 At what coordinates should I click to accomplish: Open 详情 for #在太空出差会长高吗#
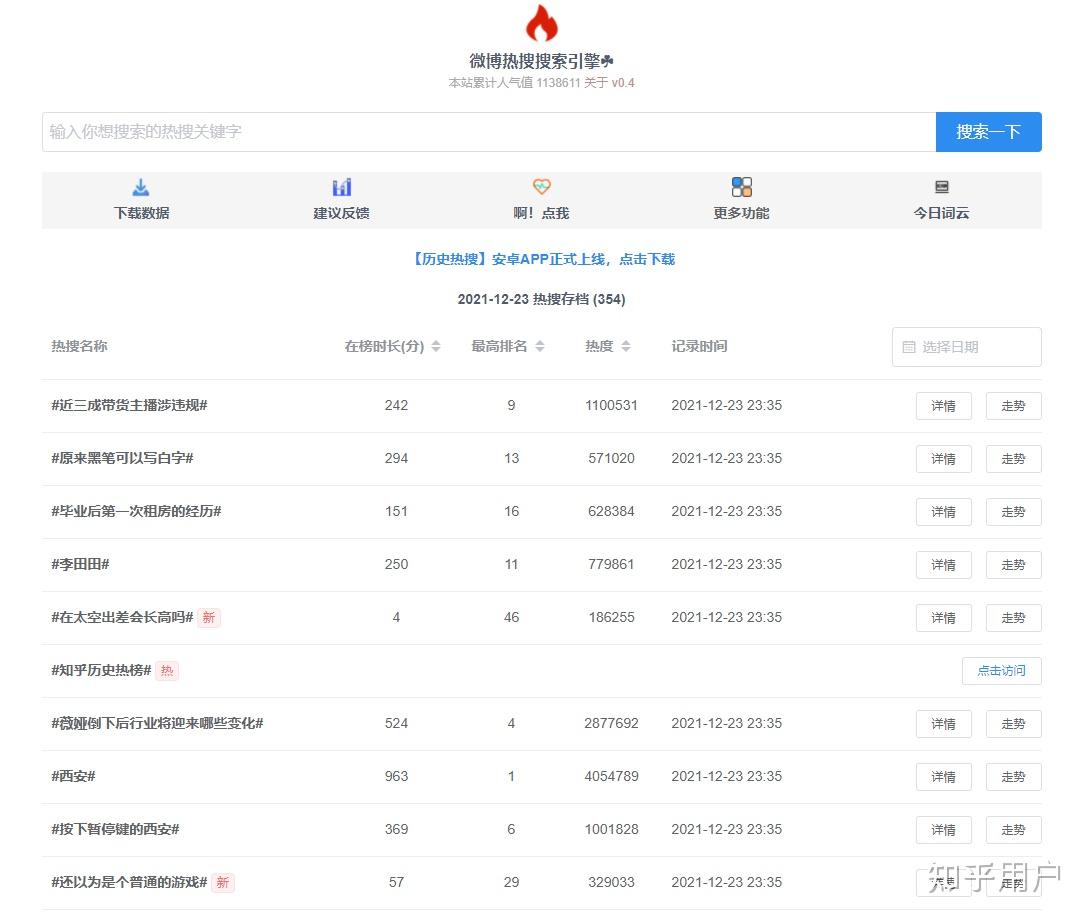[944, 618]
